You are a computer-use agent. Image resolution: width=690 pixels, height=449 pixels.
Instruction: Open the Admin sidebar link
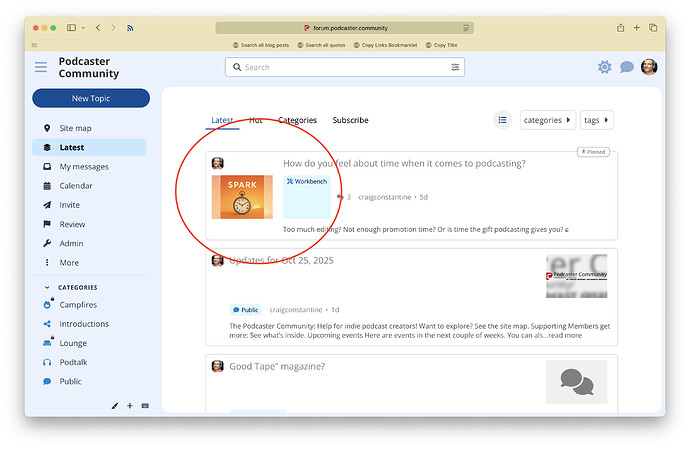coord(71,243)
